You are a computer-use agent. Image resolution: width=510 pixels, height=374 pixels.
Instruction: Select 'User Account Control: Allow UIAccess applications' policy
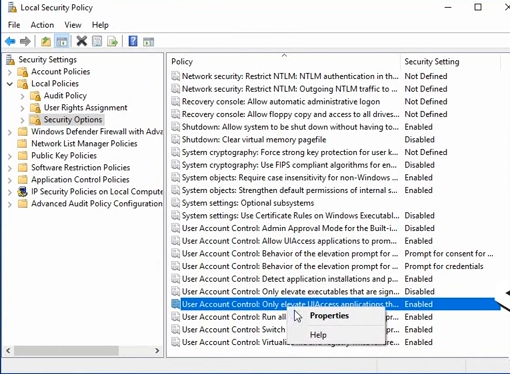[289, 241]
